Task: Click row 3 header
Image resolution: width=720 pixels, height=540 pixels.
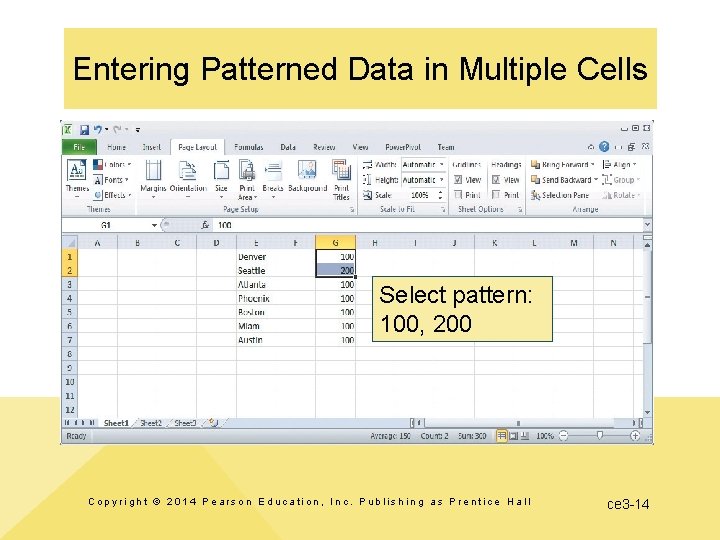Action: pyautogui.click(x=69, y=284)
